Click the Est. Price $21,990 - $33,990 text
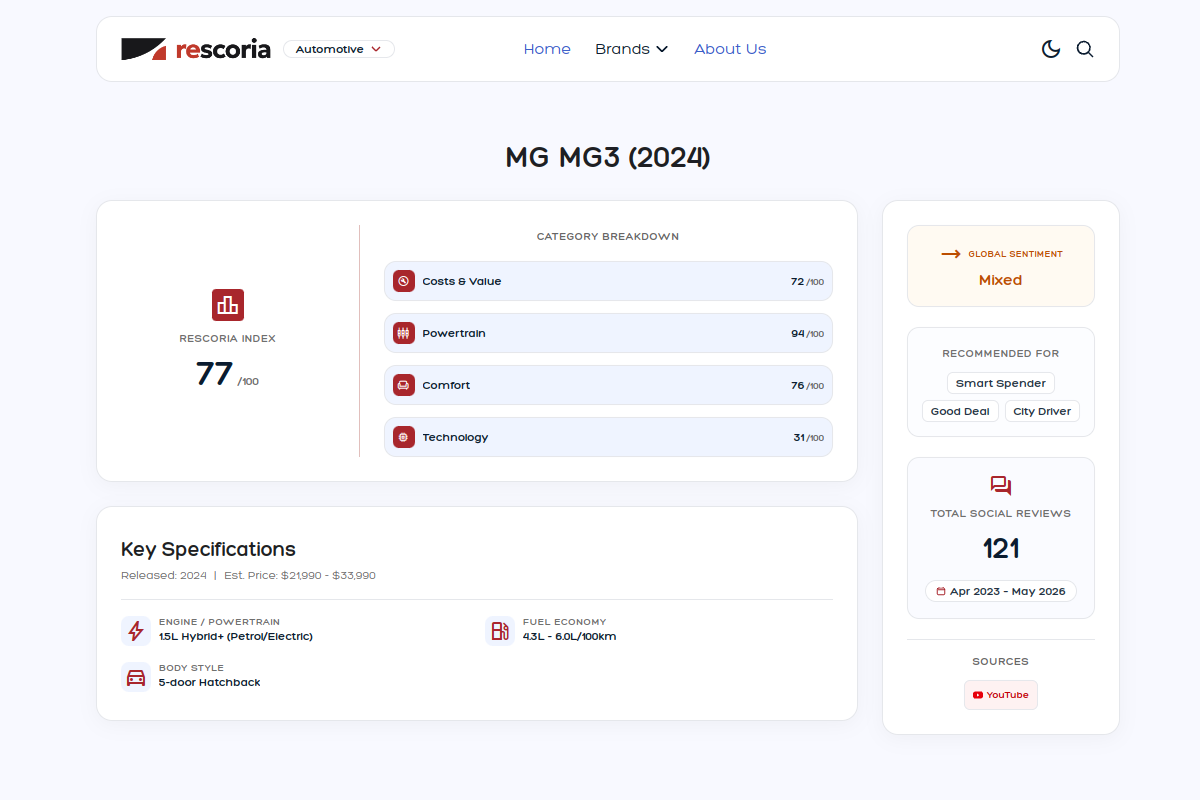The width and height of the screenshot is (1200, 800). [x=300, y=576]
